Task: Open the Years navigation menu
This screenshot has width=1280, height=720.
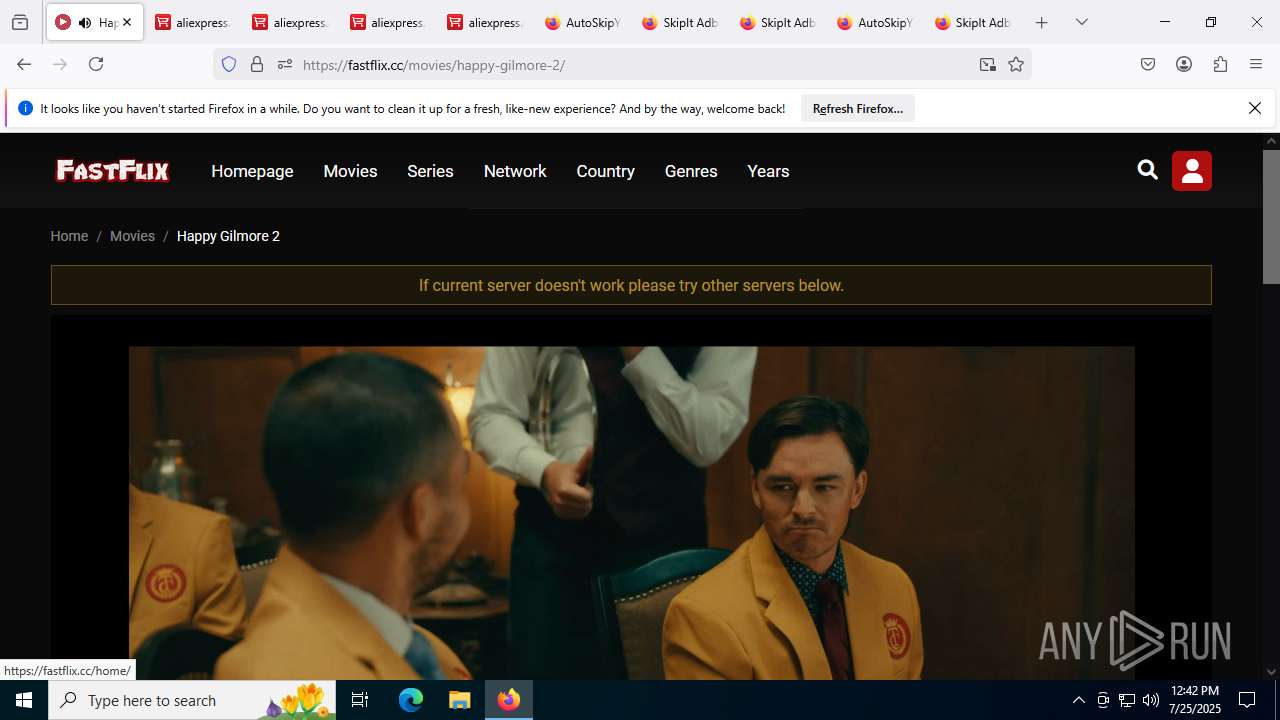Action: [x=768, y=171]
